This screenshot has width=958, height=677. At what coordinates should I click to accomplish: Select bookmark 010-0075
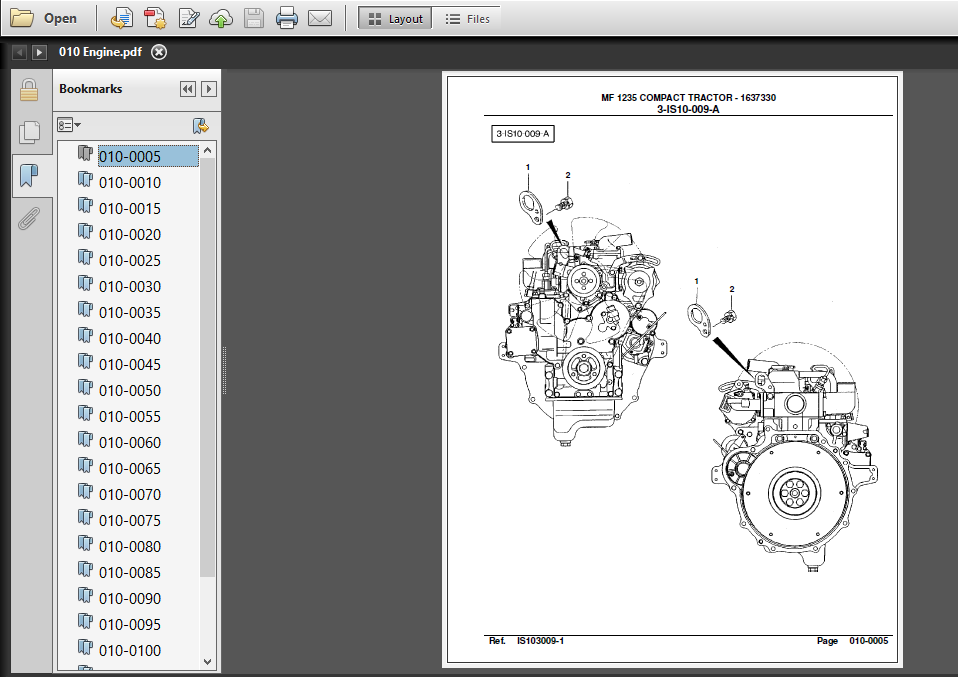[x=130, y=520]
